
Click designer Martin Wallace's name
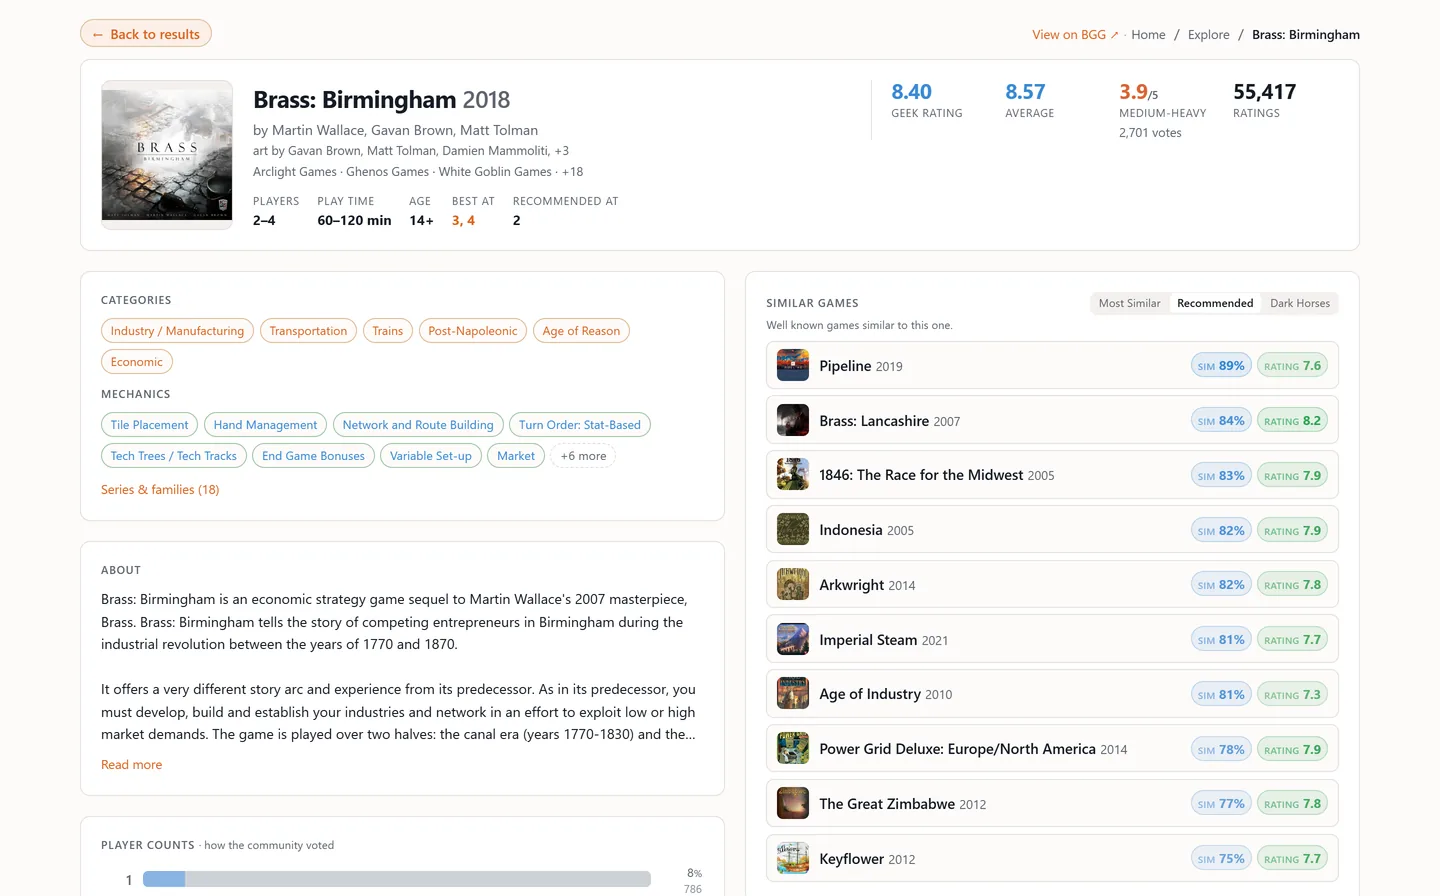(317, 130)
